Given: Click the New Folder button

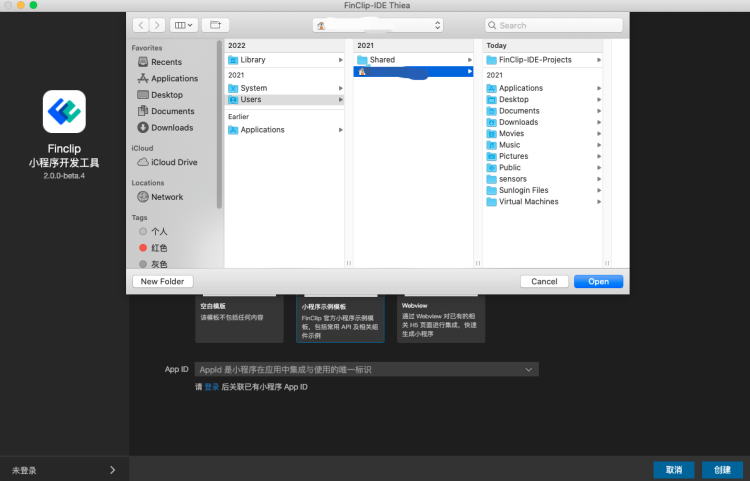Looking at the screenshot, I should (163, 281).
